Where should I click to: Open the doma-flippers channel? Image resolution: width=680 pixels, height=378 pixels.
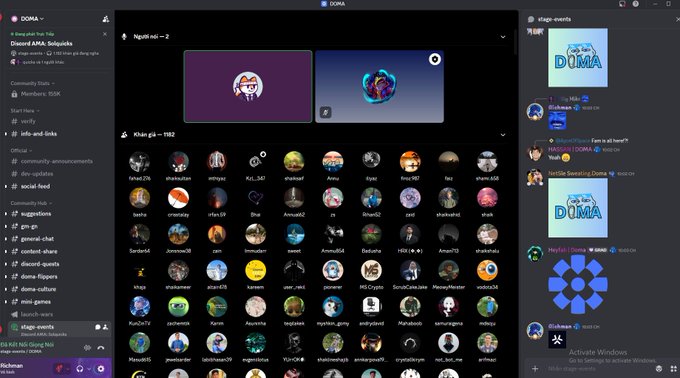tap(39, 277)
